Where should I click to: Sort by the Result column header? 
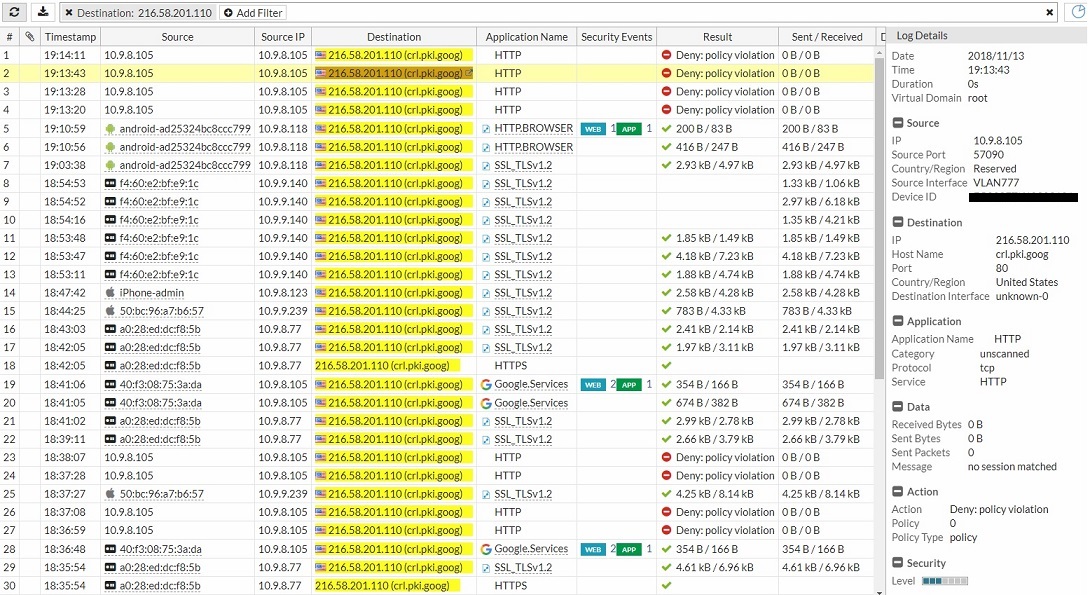point(717,37)
